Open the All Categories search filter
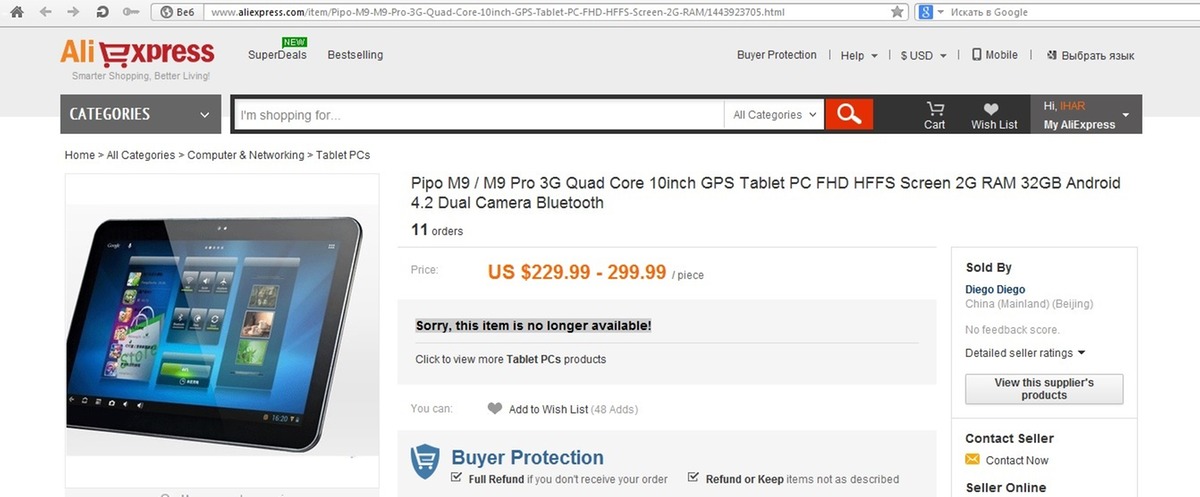This screenshot has width=1200, height=497. [x=774, y=115]
